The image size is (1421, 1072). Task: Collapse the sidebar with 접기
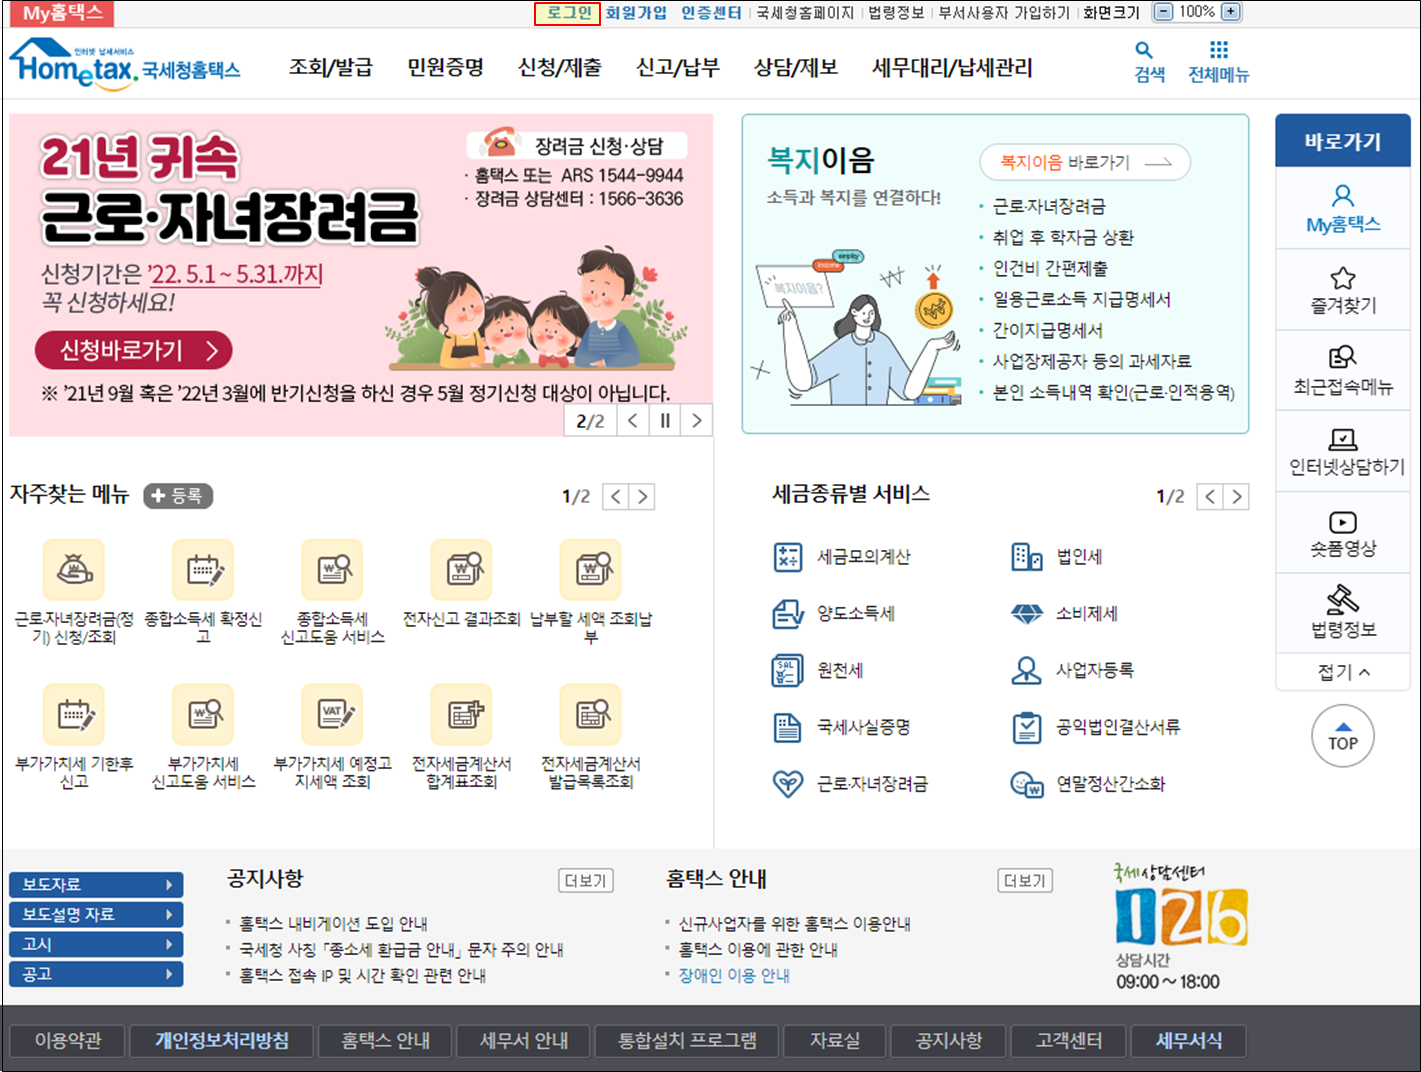click(1343, 672)
